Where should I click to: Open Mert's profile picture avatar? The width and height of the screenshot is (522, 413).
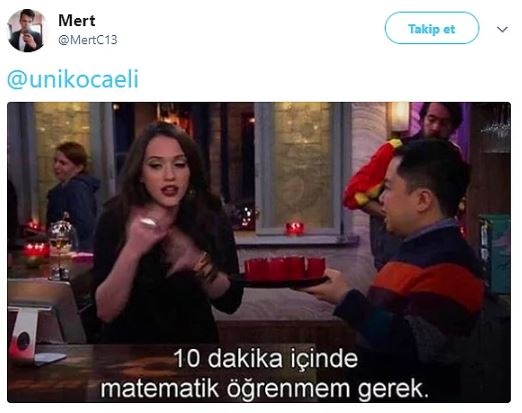[x=27, y=30]
